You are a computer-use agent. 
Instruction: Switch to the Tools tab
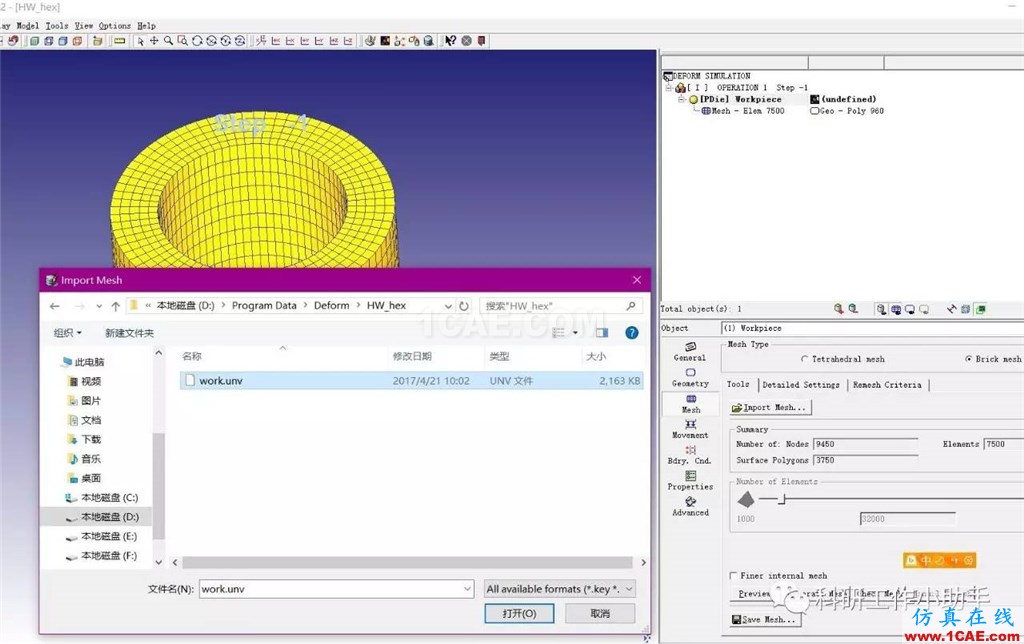click(x=739, y=385)
